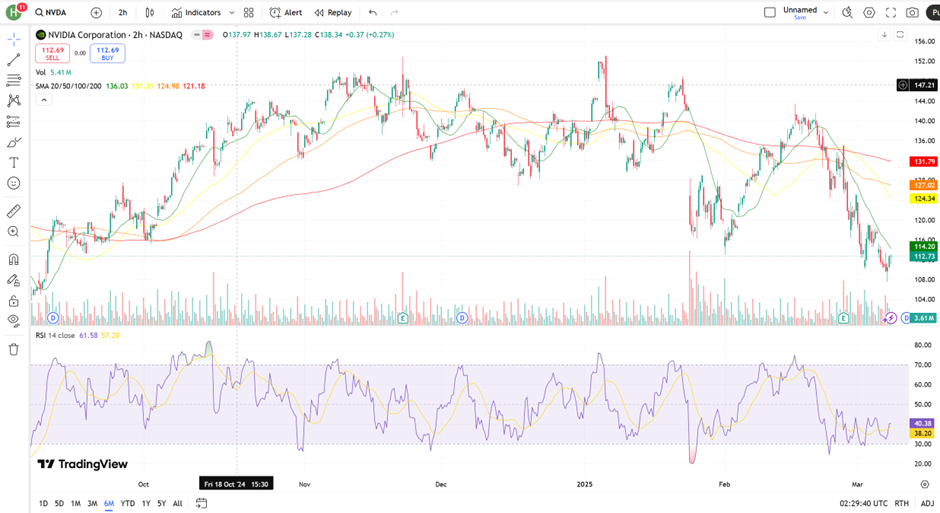Image resolution: width=940 pixels, height=513 pixels.
Task: Select the XABCD pattern tool
Action: pos(14,101)
